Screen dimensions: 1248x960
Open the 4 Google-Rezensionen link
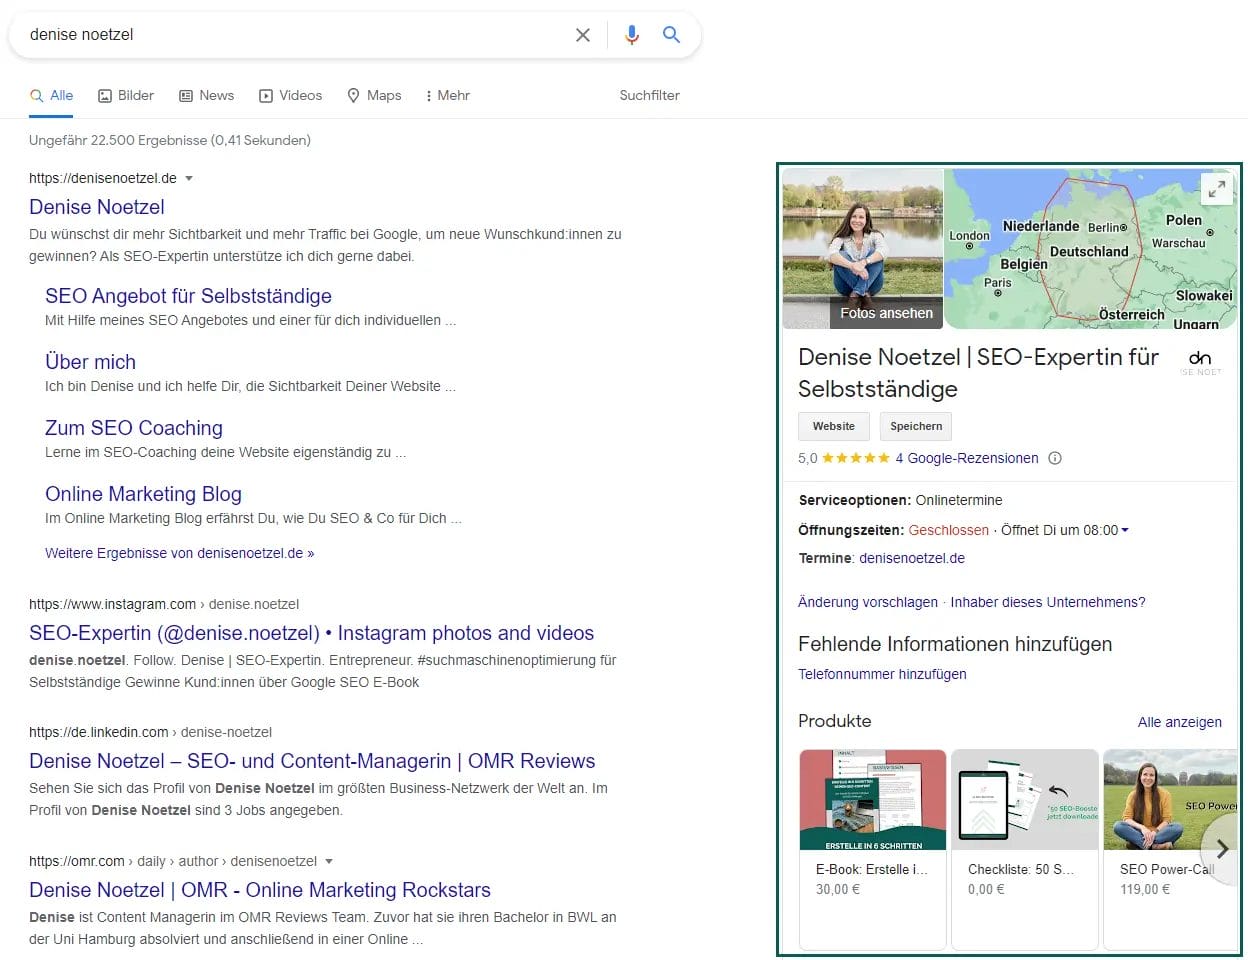967,458
